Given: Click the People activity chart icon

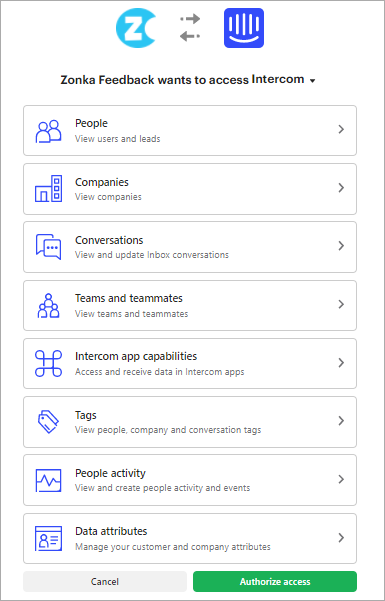Looking at the screenshot, I should pos(48,480).
